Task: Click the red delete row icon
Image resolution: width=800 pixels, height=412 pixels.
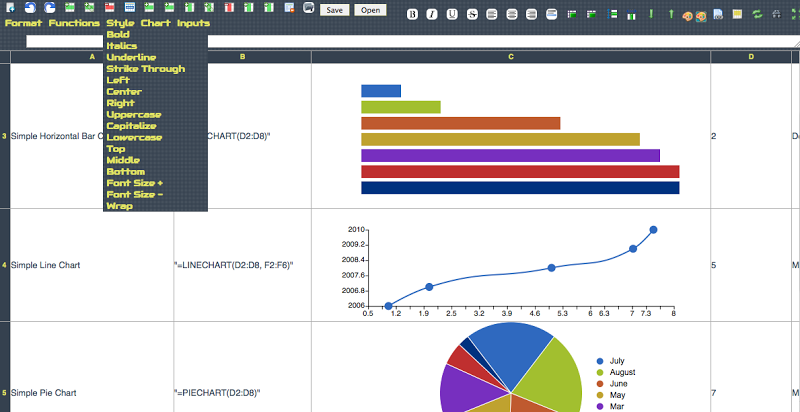Action: pos(109,8)
